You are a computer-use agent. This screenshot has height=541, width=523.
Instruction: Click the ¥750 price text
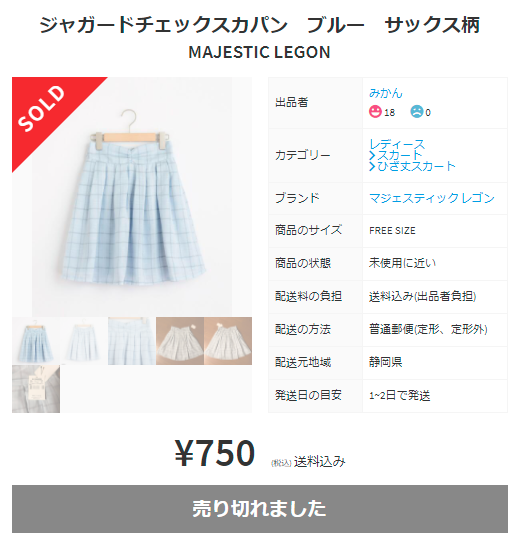(x=215, y=453)
